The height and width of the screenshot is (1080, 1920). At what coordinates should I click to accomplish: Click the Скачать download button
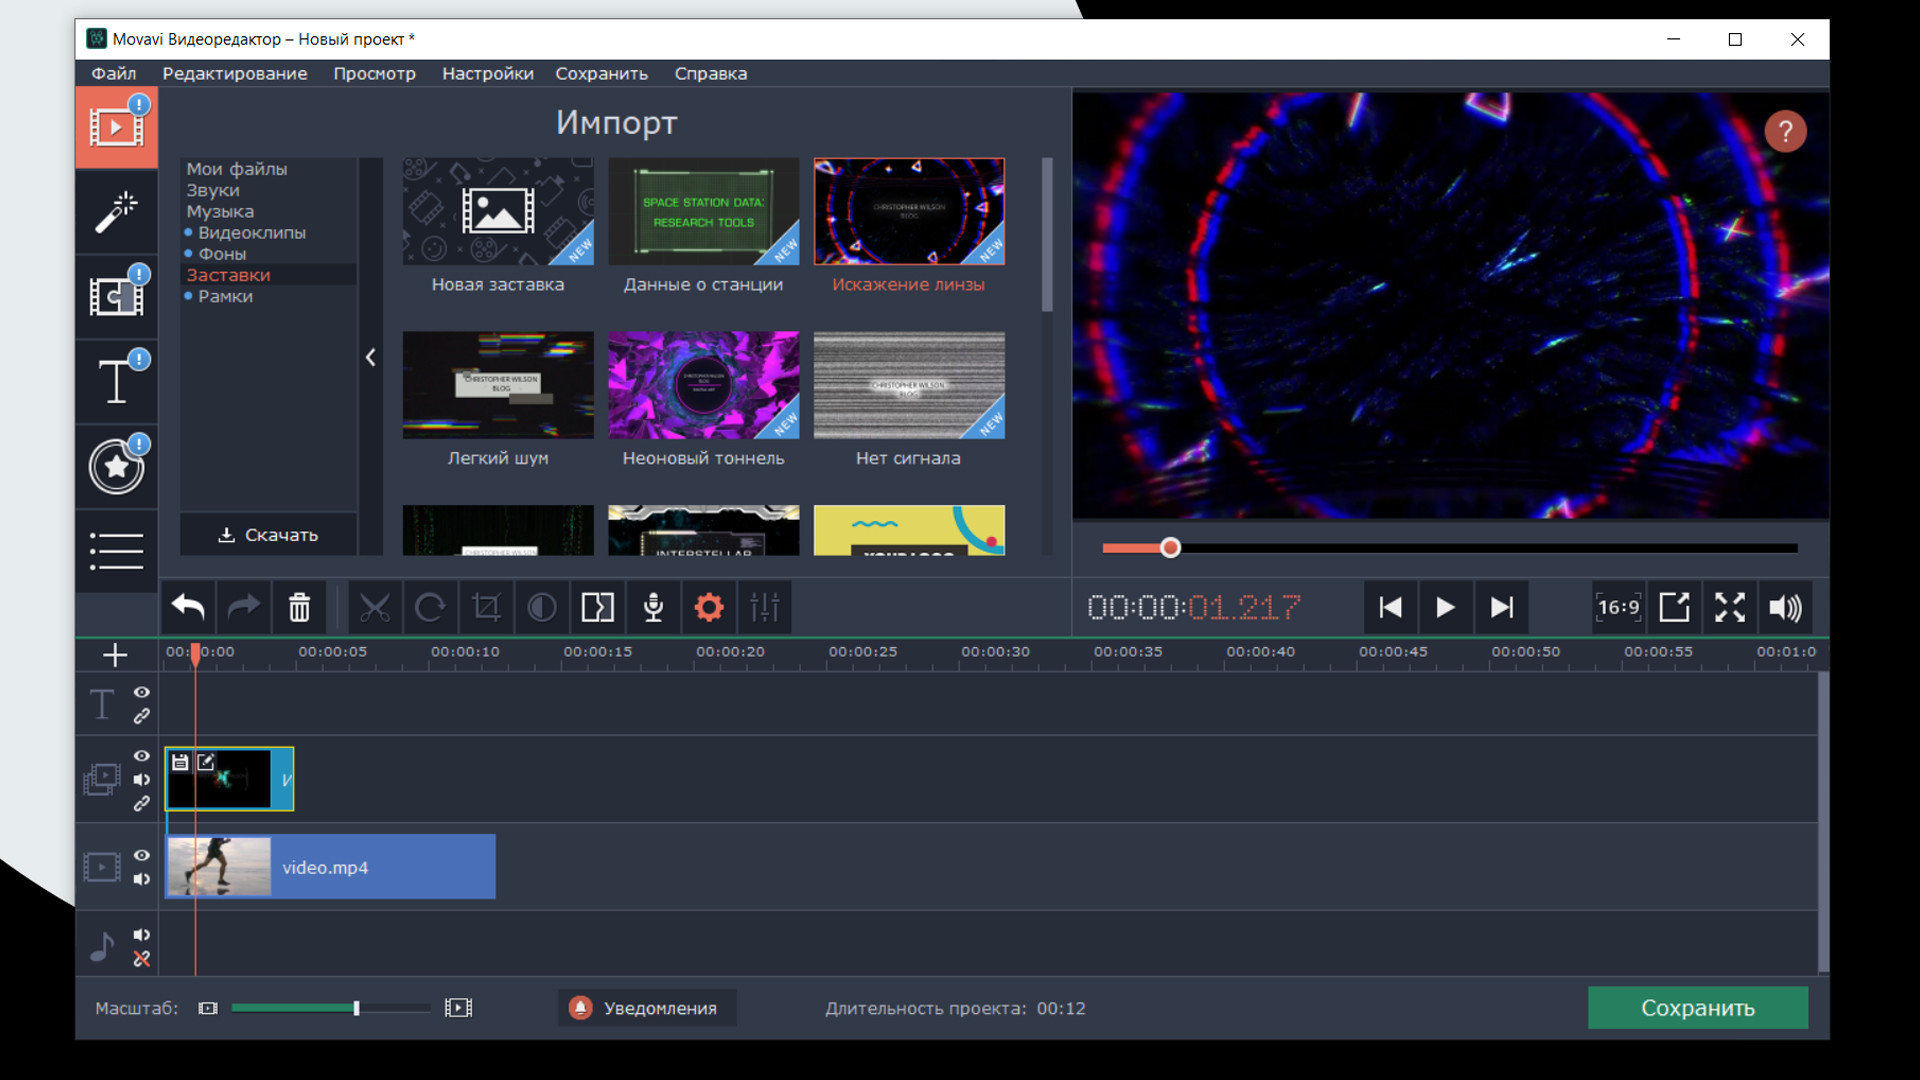click(x=268, y=535)
